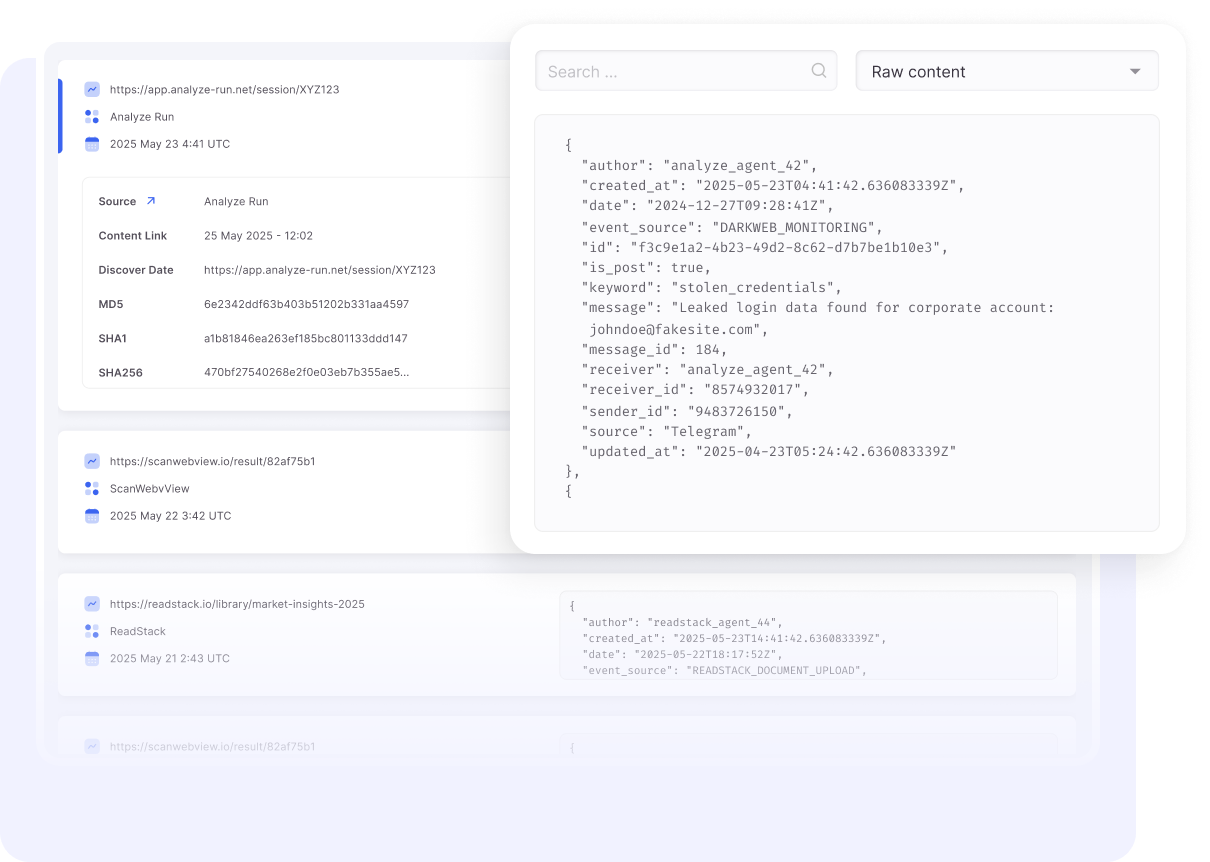This screenshot has height=862, width=1210.
Task: Select the SHA1 hash value a1b81846ea263ef185bc801133ddd147
Action: (x=306, y=339)
